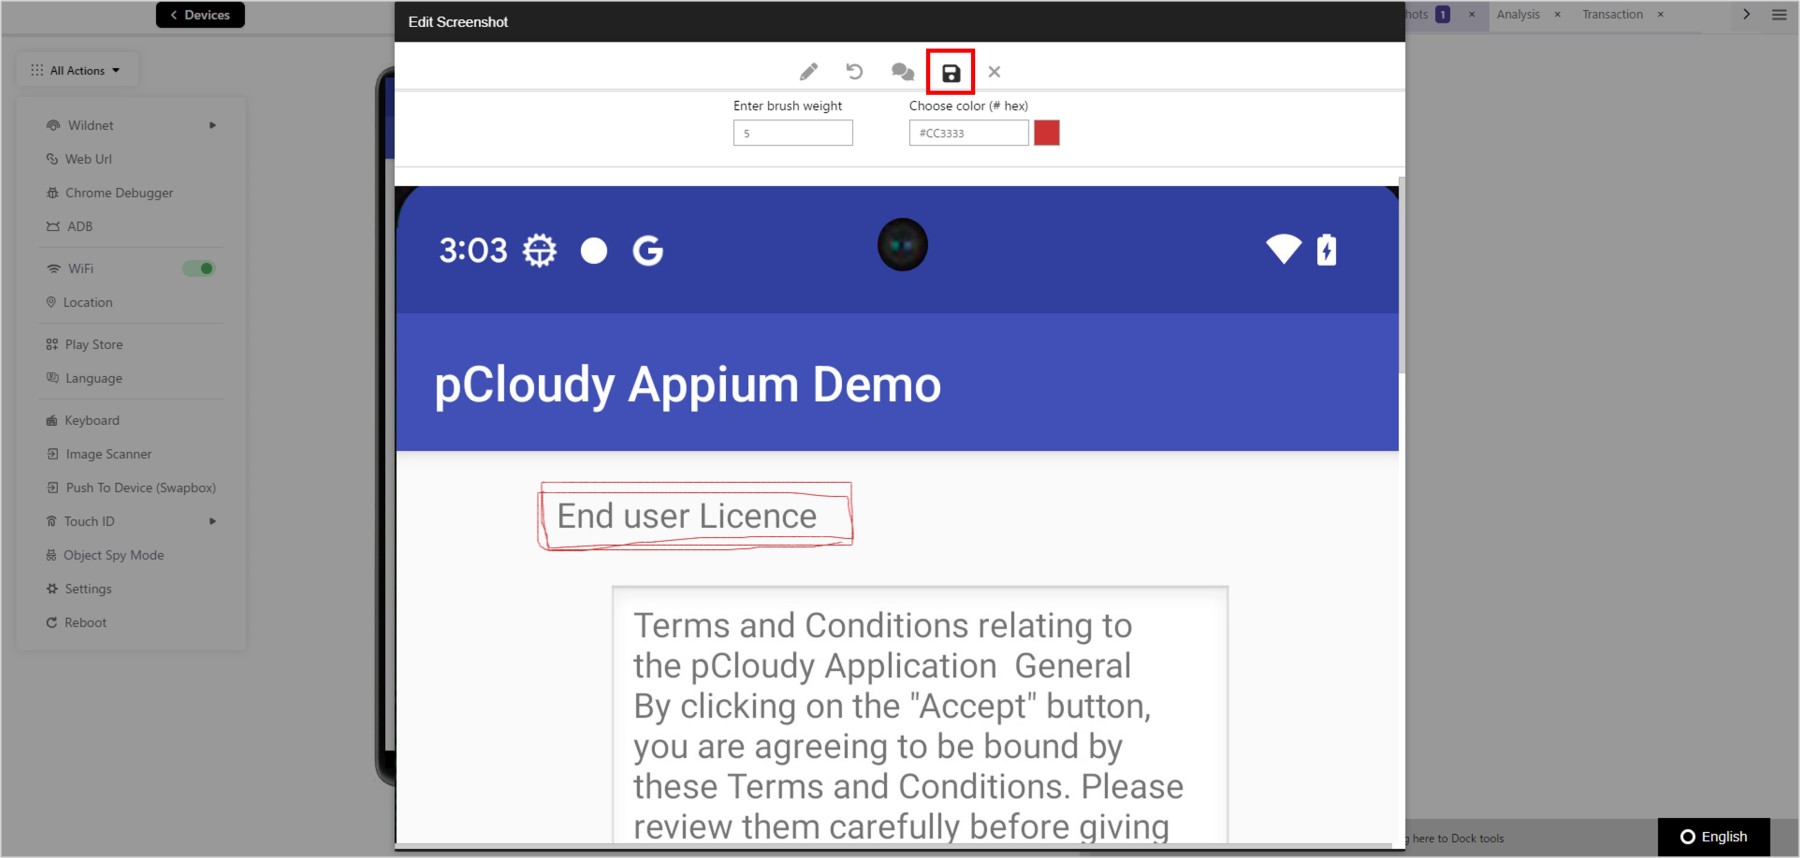1800x858 pixels.
Task: Close the Analysis tab
Action: (1557, 14)
